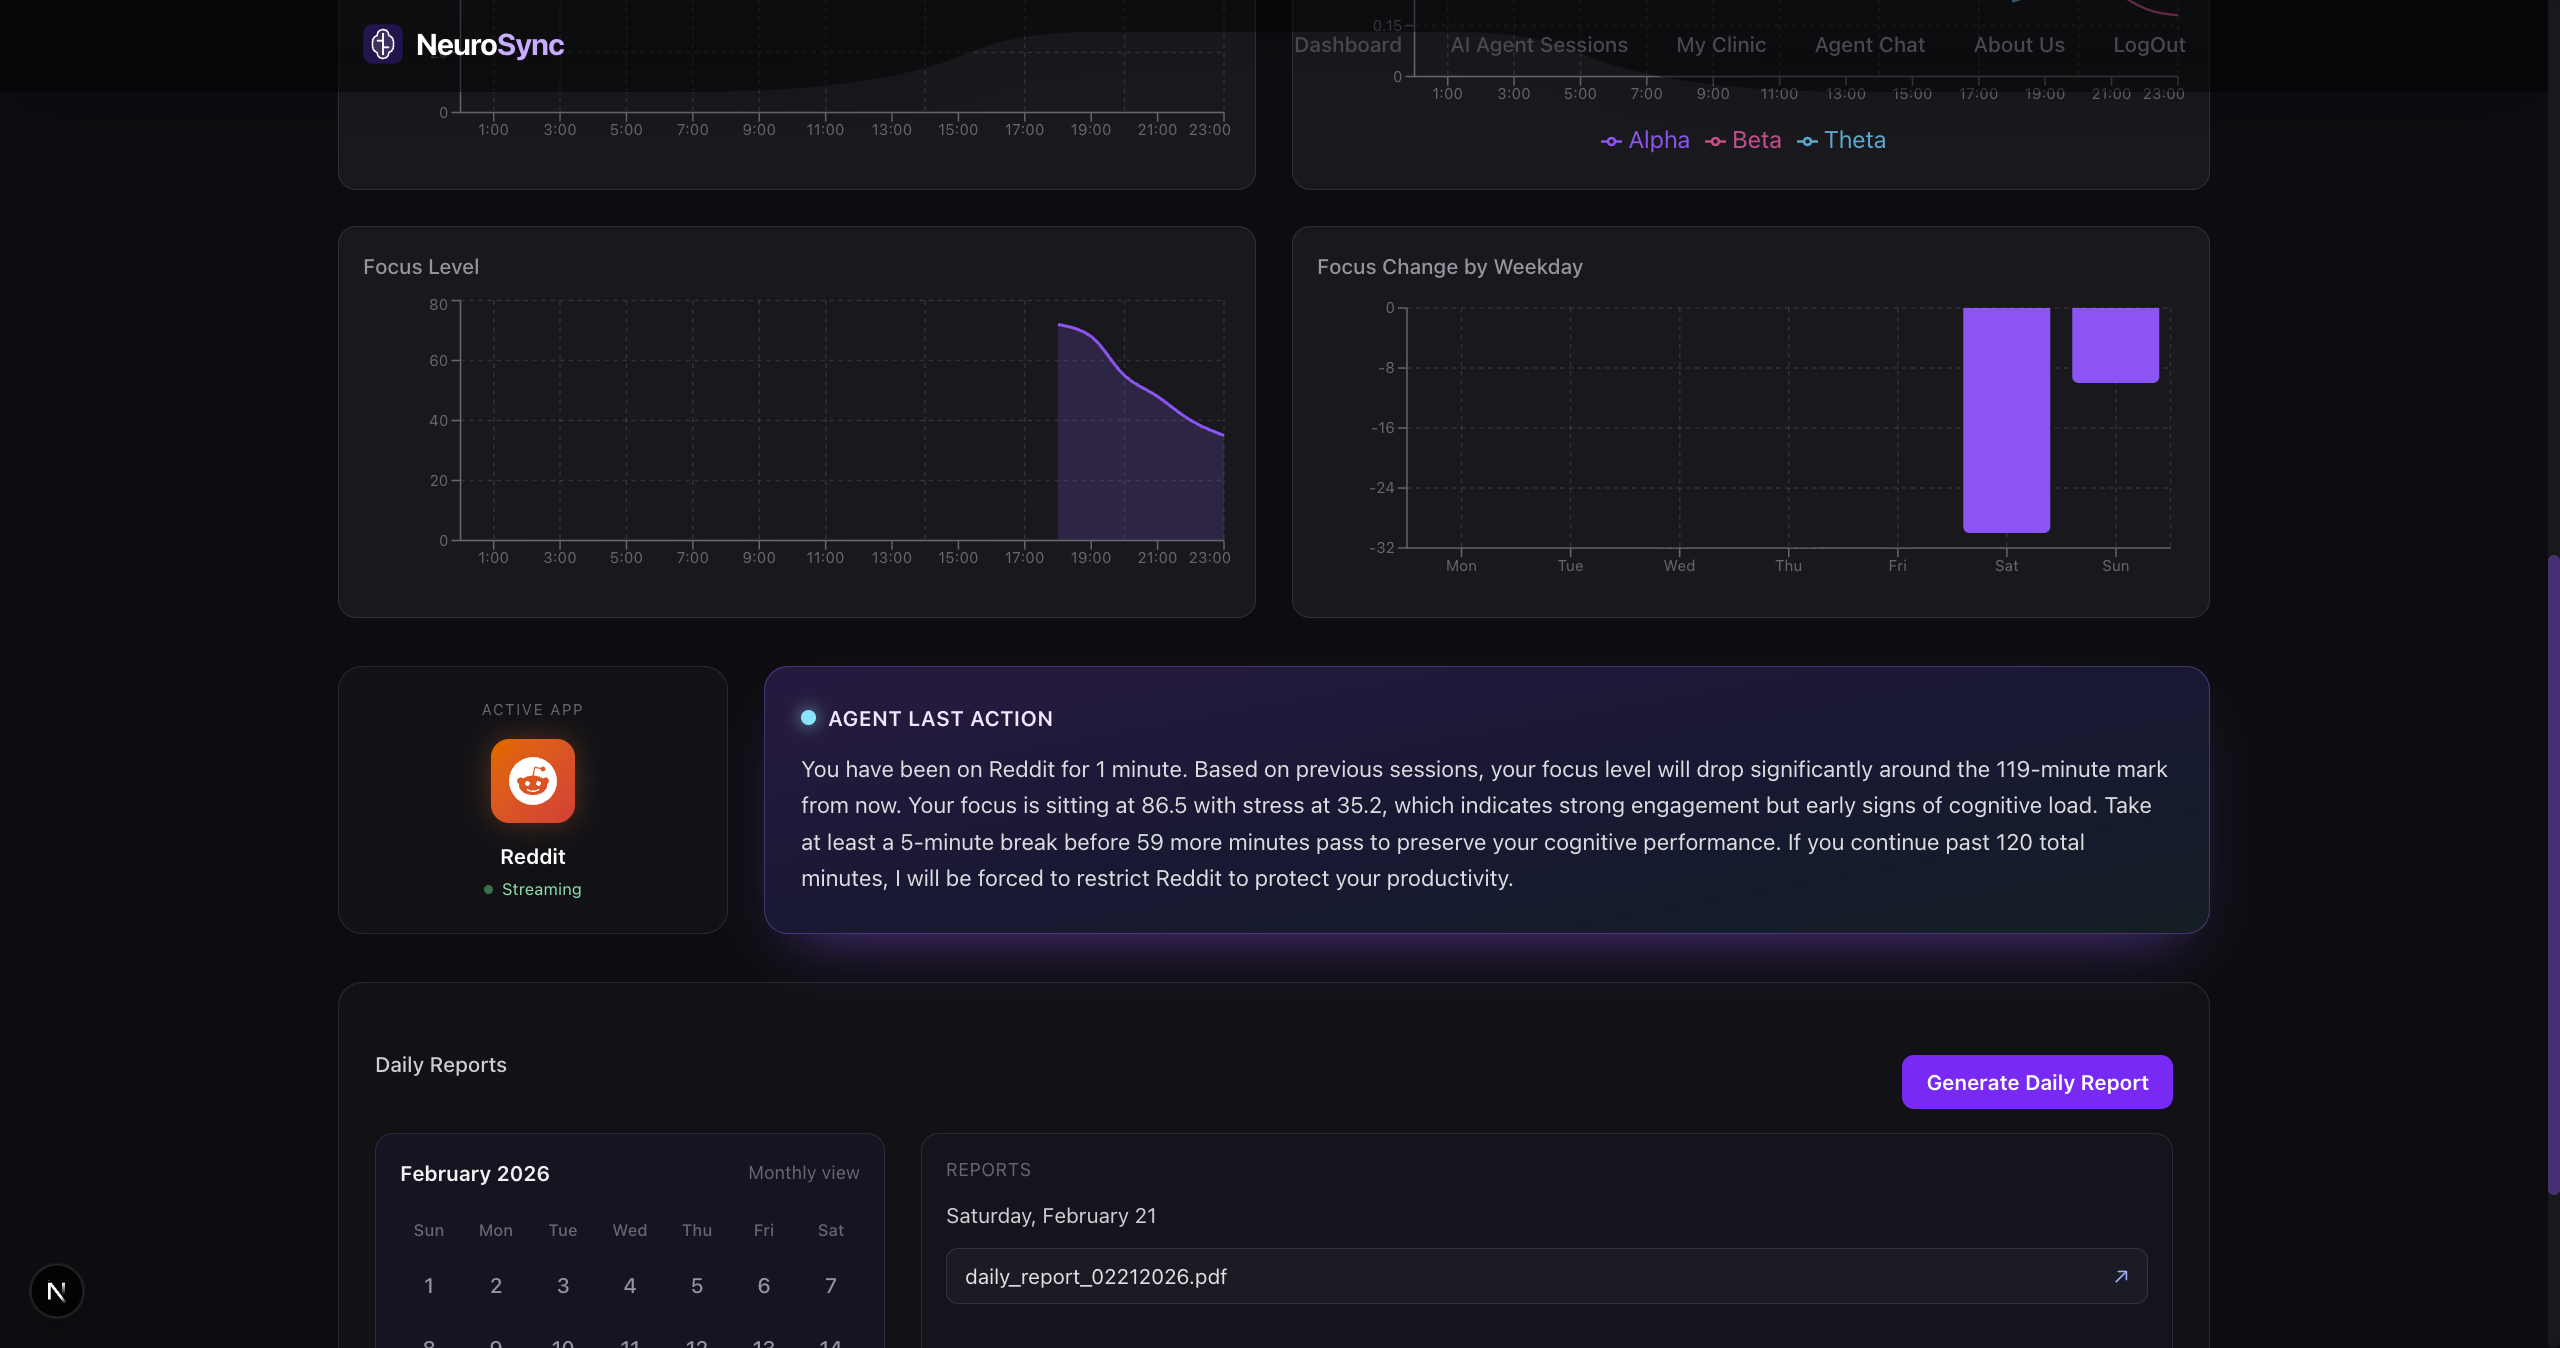Click the LogOut link

2148,45
